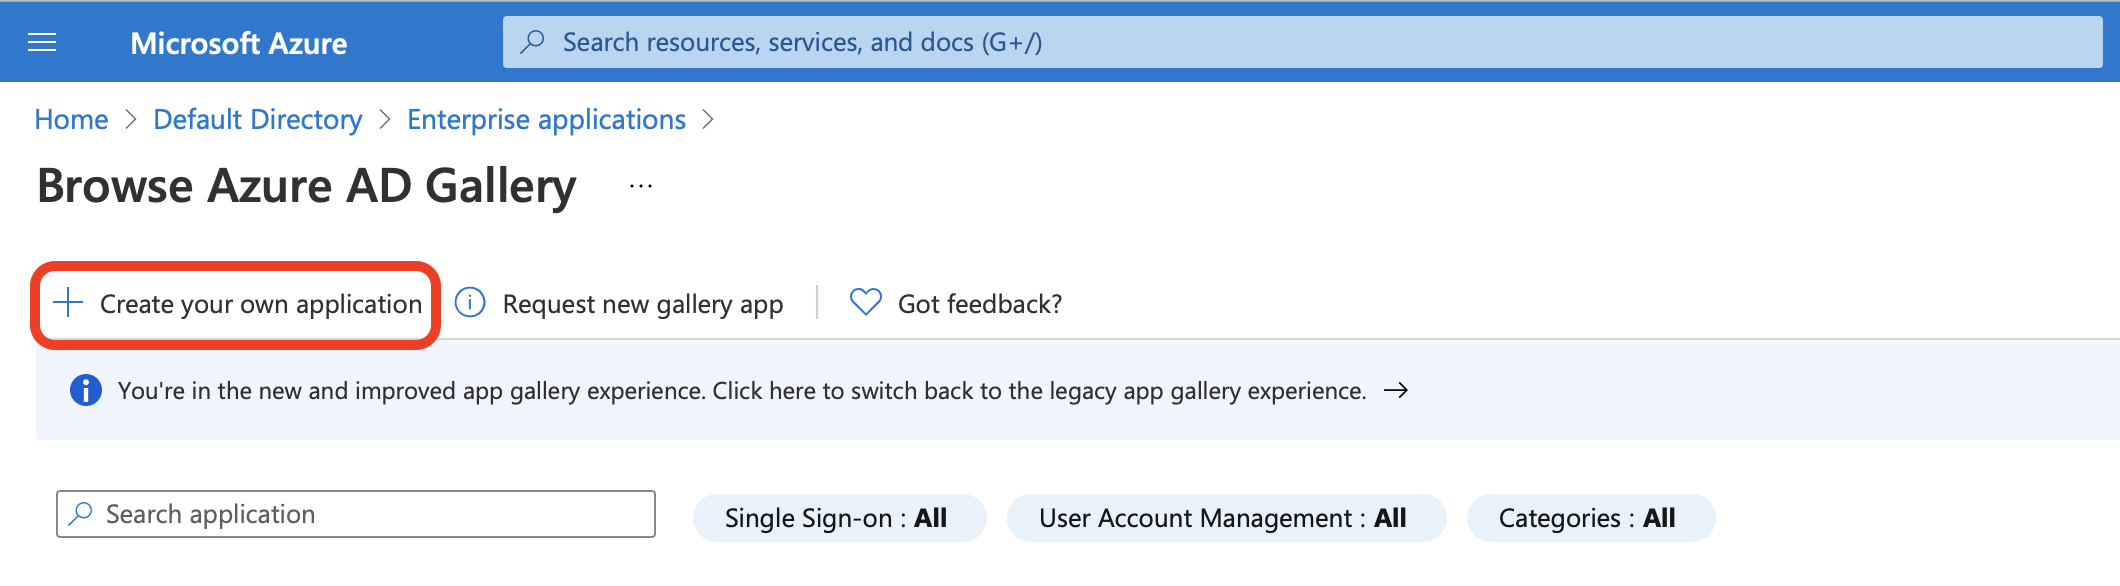
Task: Open the hamburger portal menu
Action: pyautogui.click(x=42, y=42)
